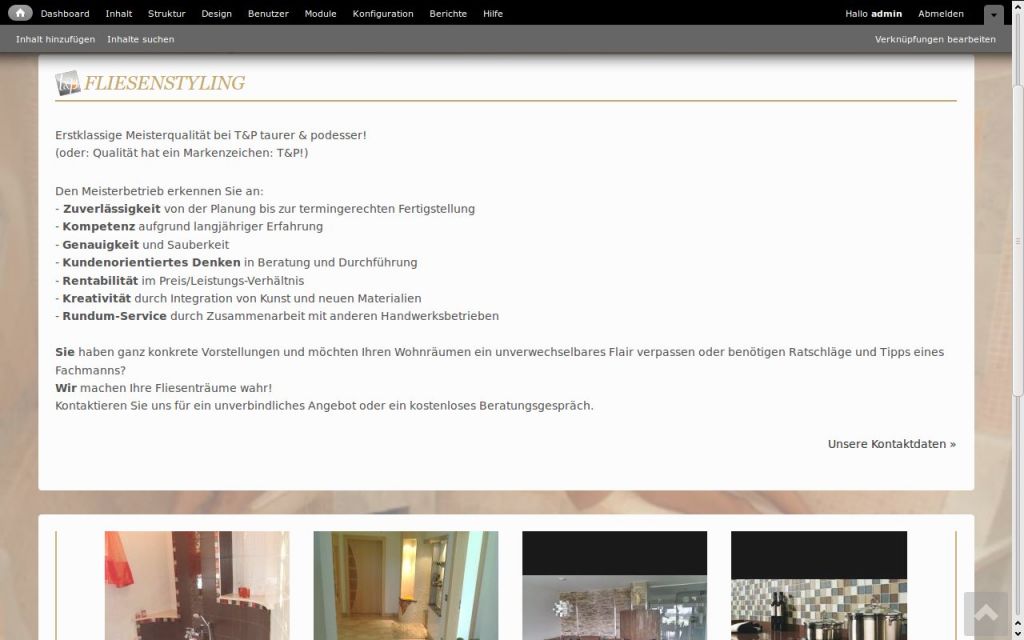Open the Hilfe menu
The height and width of the screenshot is (640, 1024).
(493, 14)
